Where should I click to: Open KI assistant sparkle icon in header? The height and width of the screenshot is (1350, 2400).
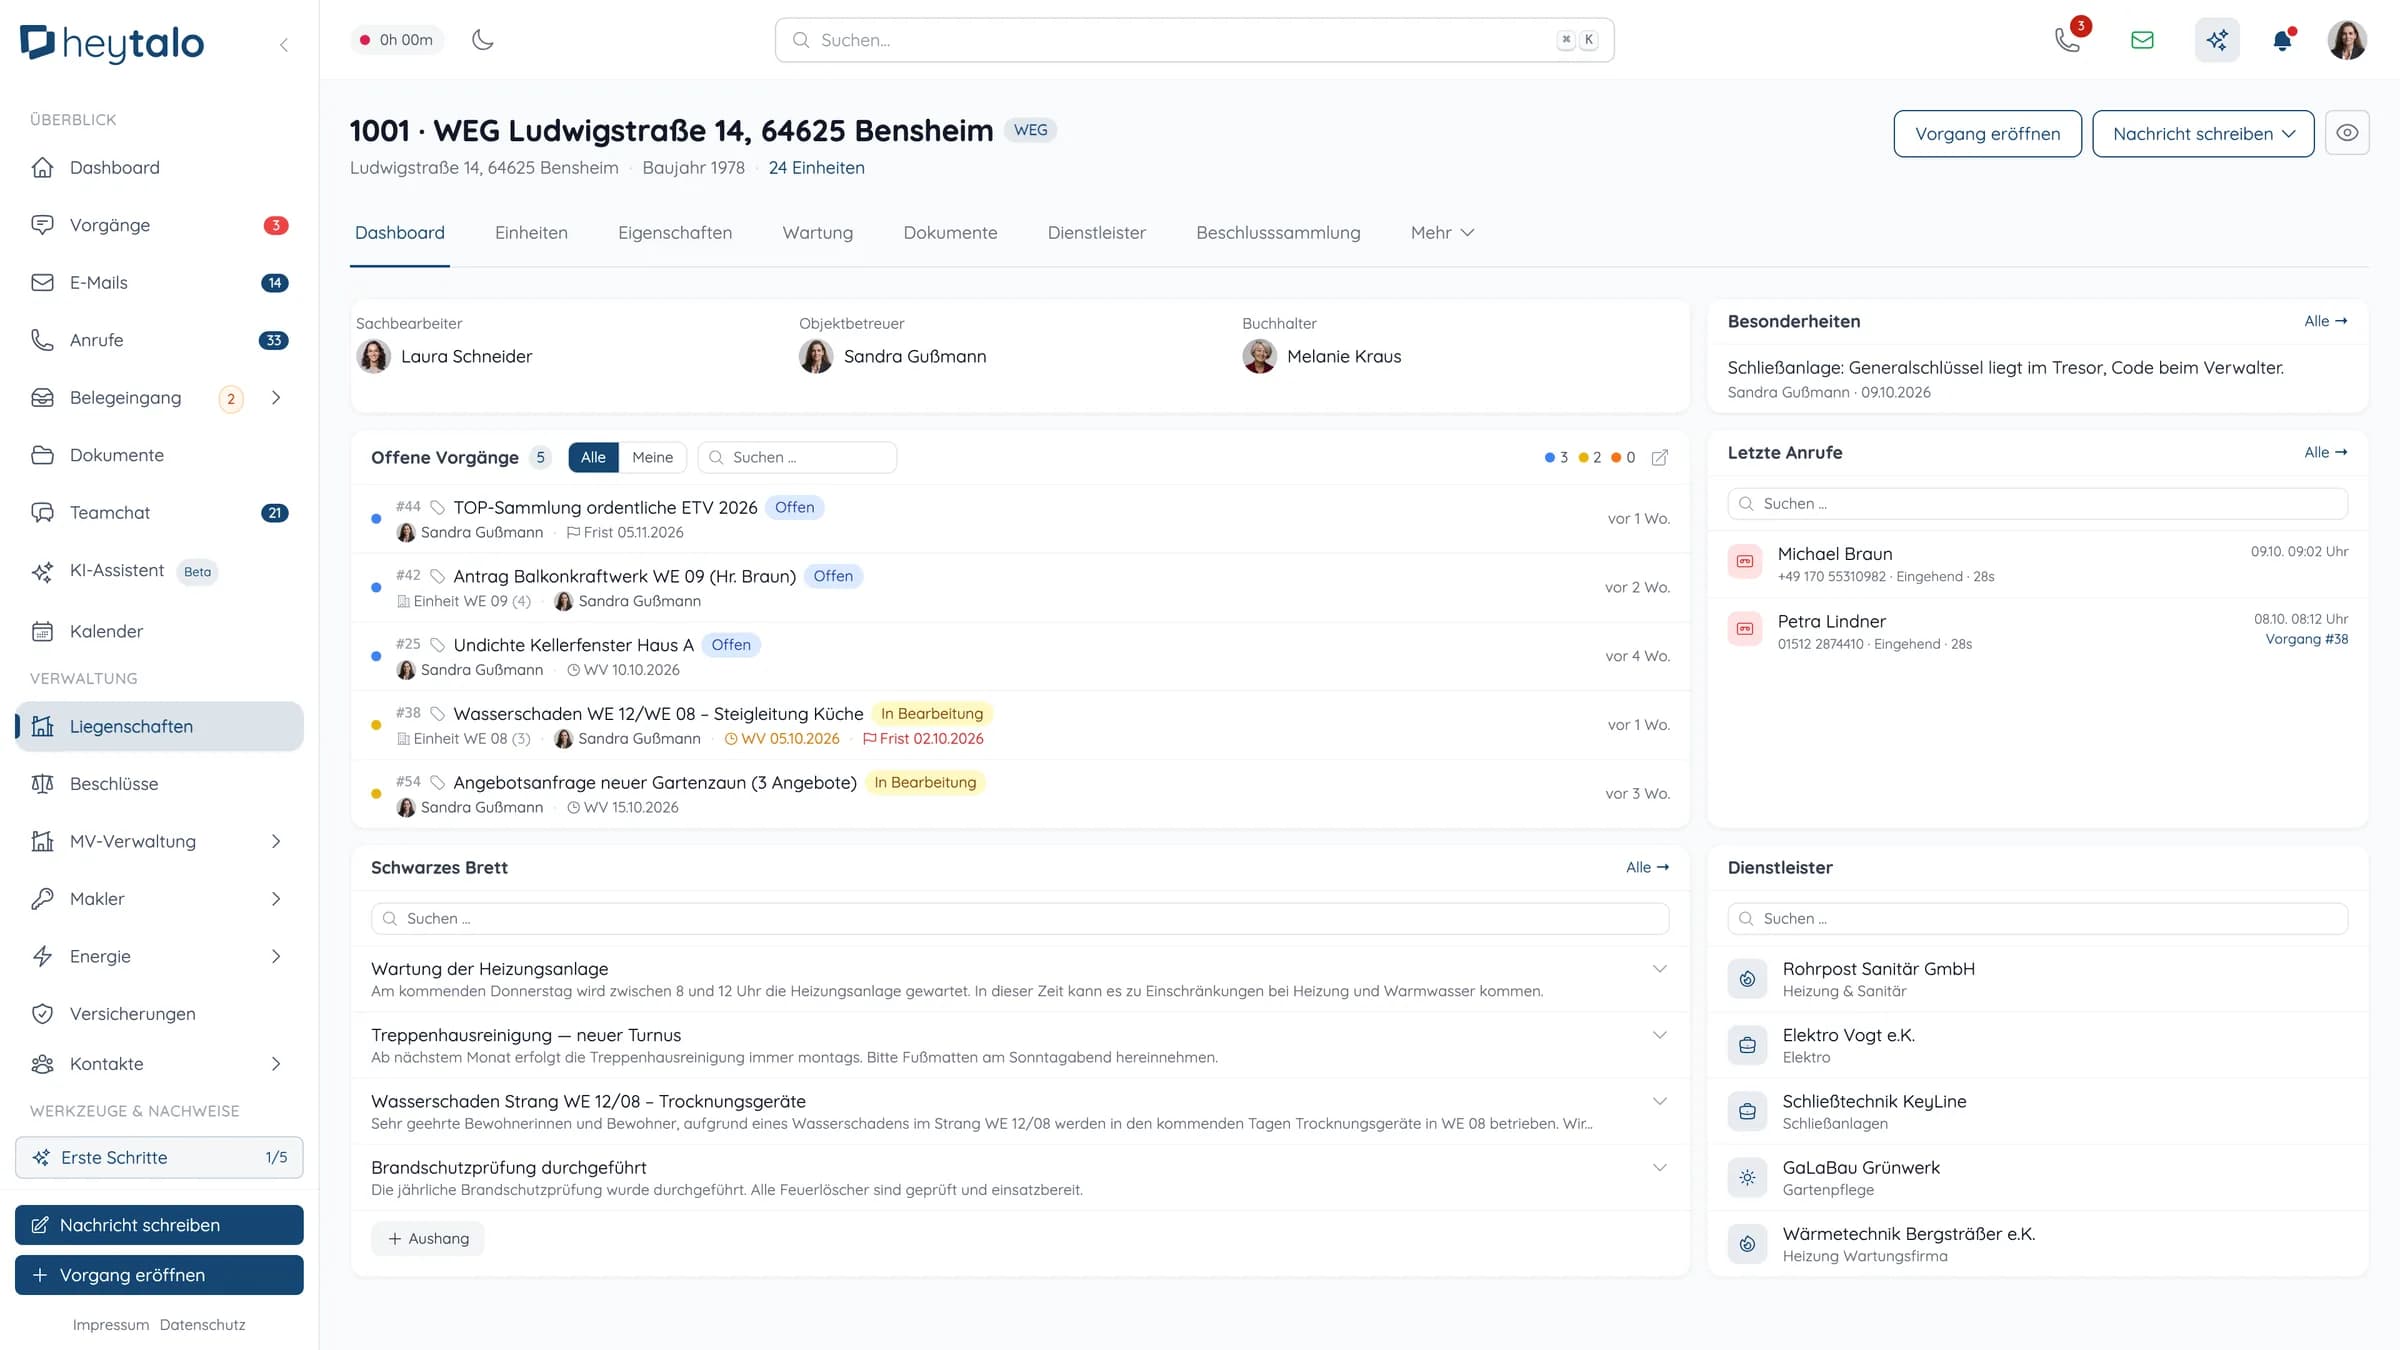(2217, 40)
